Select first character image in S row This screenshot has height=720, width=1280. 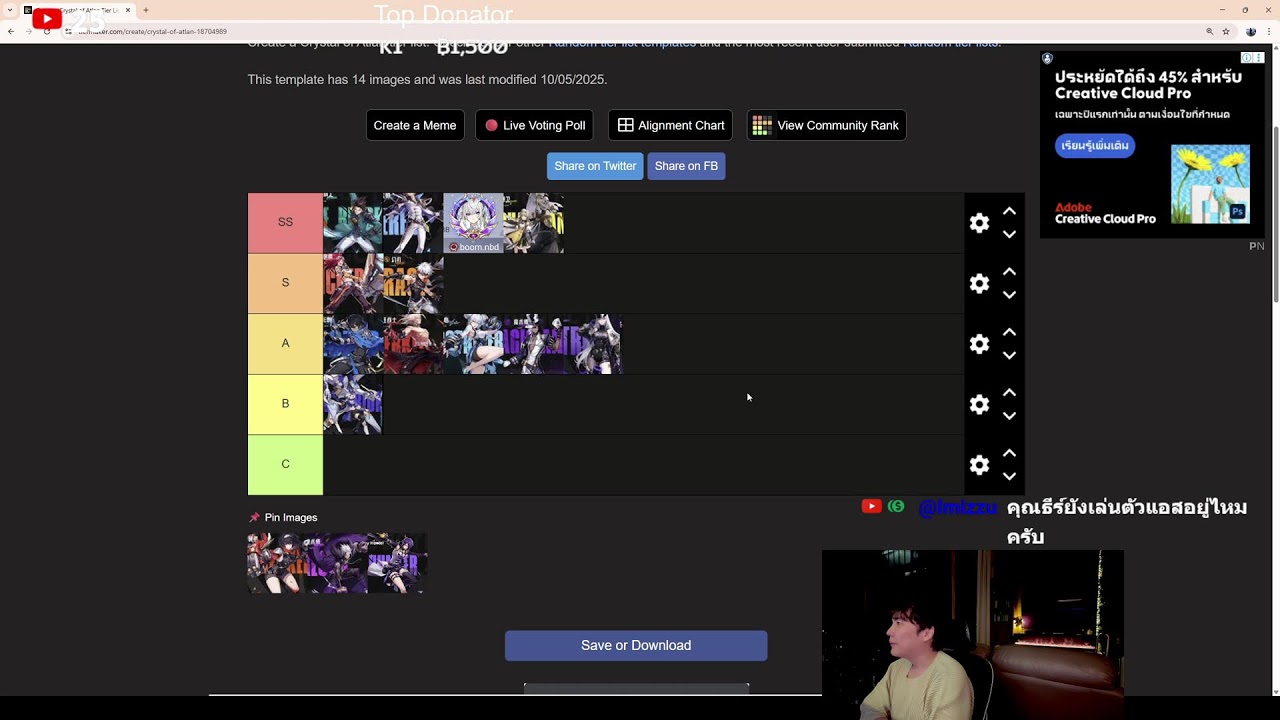(x=353, y=284)
